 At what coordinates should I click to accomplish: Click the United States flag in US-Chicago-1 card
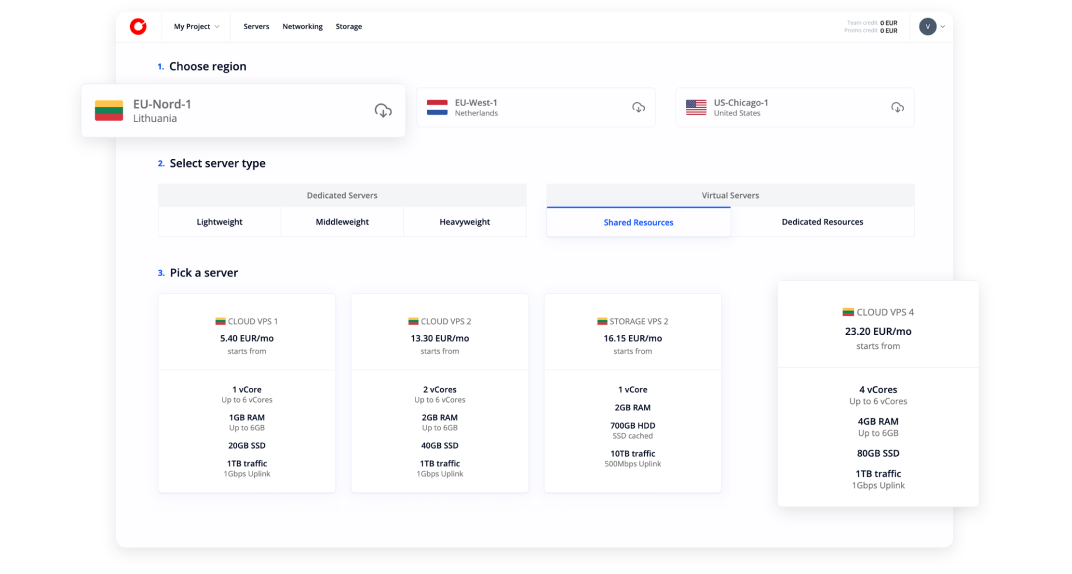tap(696, 107)
